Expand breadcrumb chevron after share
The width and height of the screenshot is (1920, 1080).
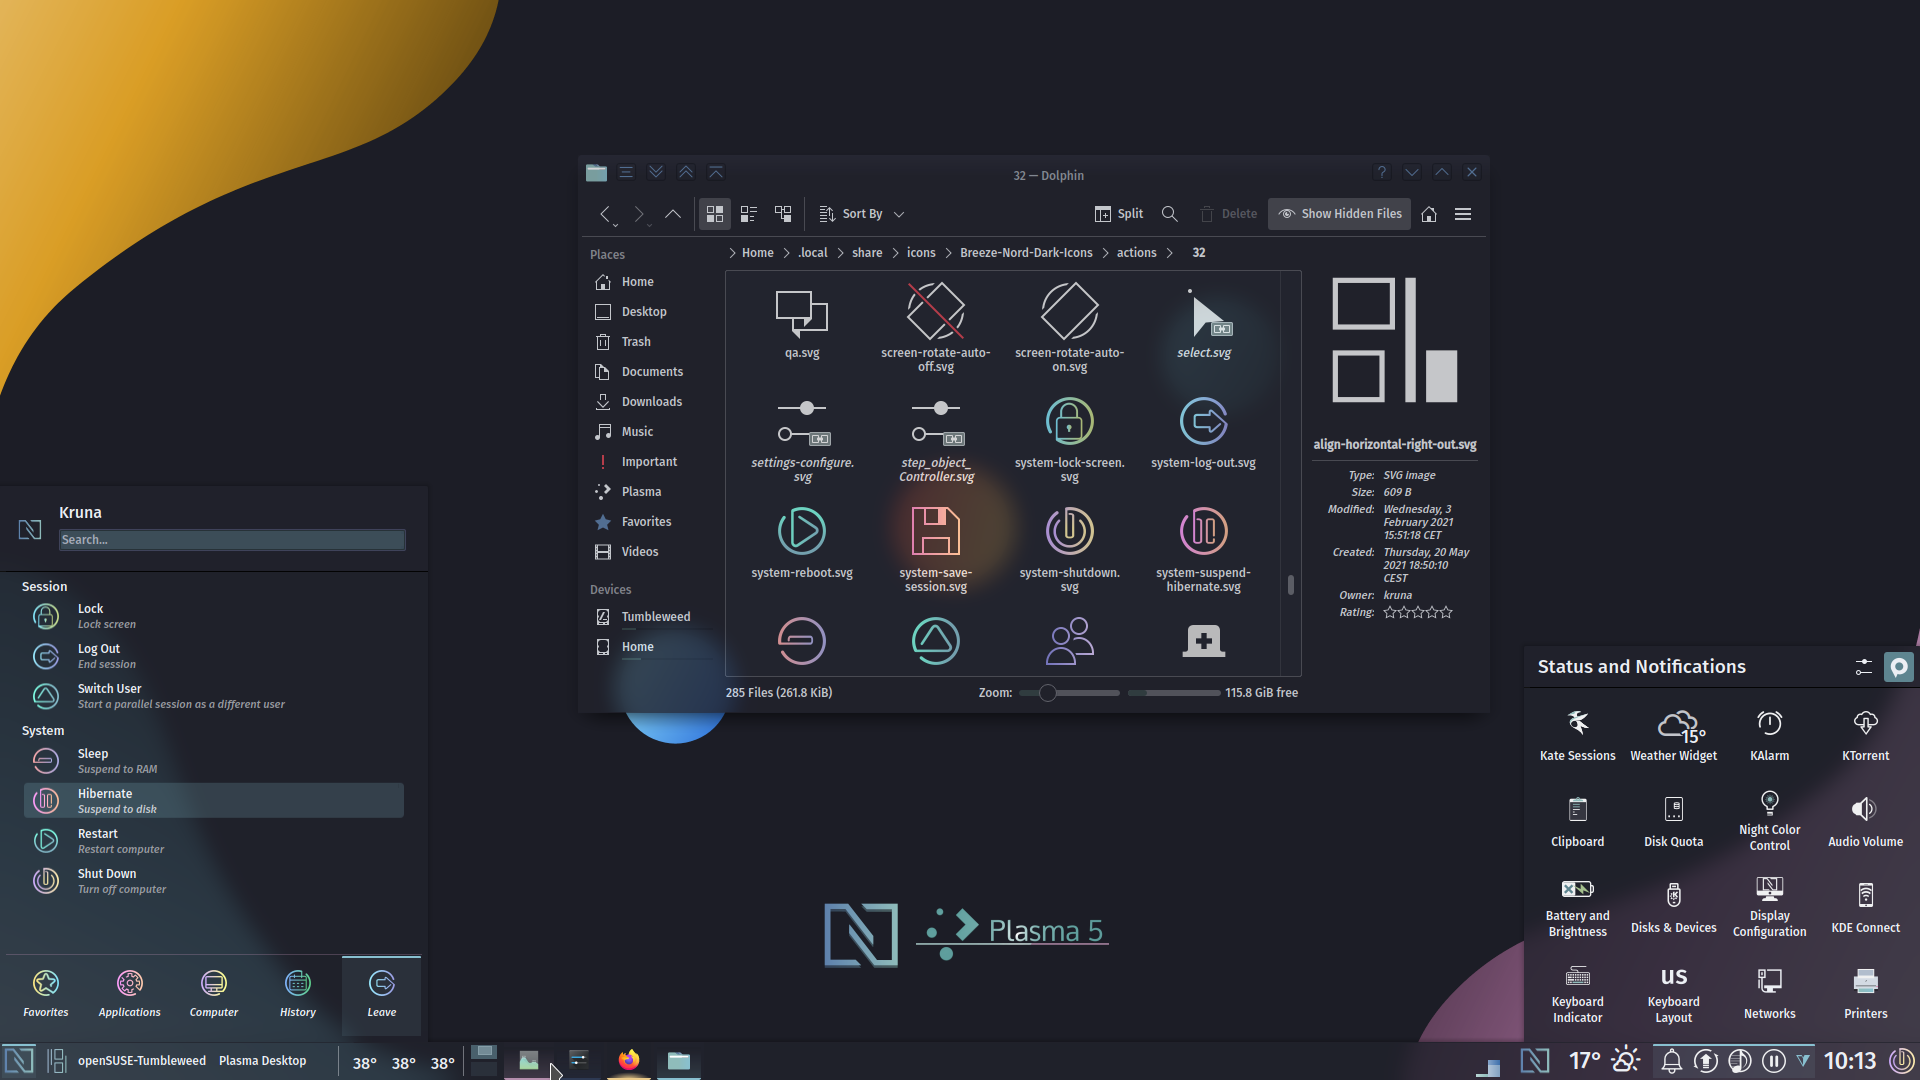tap(895, 253)
